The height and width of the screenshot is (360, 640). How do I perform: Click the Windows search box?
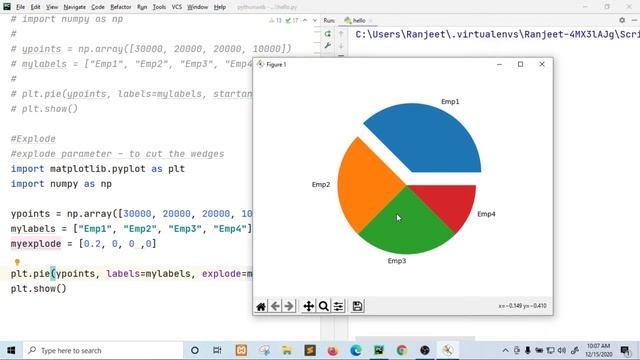[103, 350]
